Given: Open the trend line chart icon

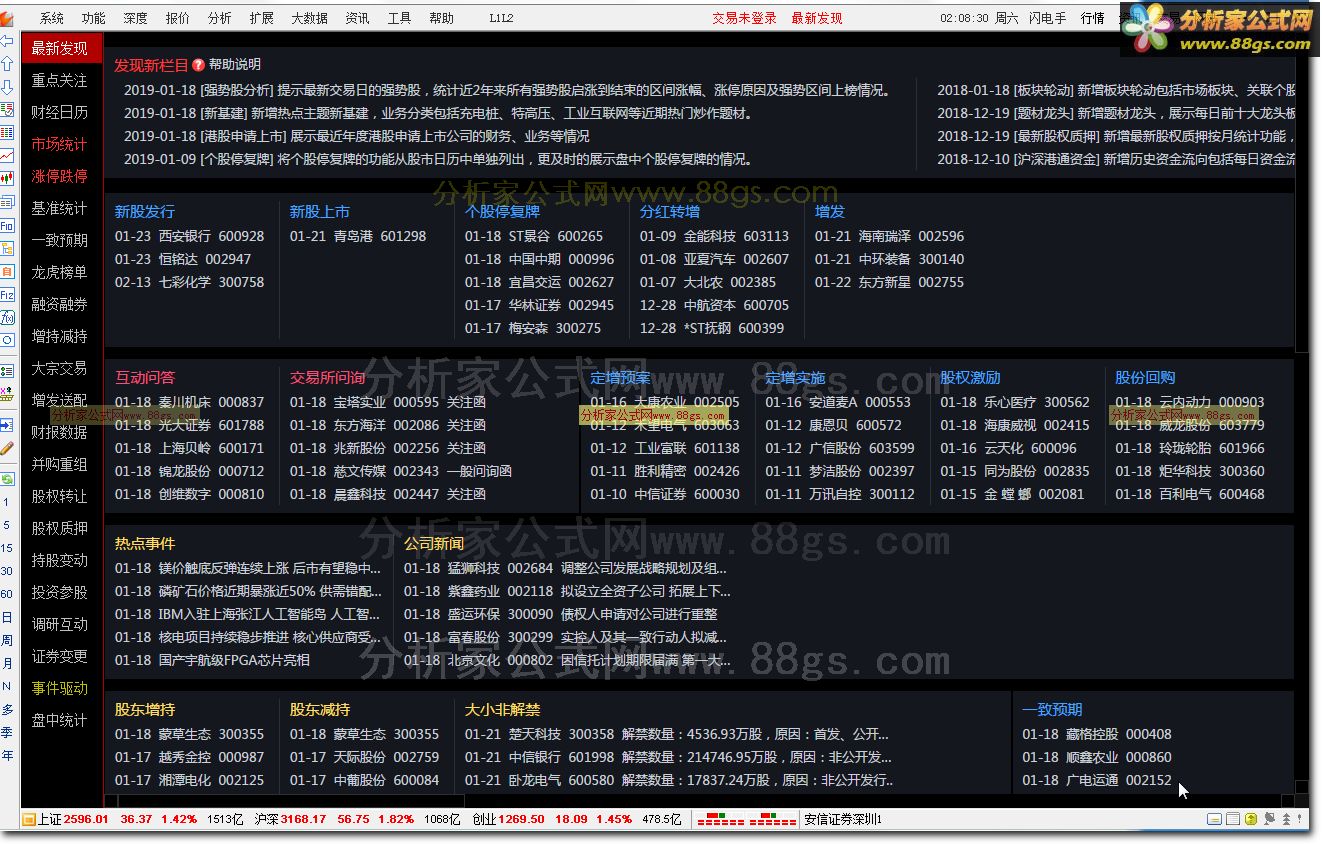Looking at the screenshot, I should click(7, 155).
